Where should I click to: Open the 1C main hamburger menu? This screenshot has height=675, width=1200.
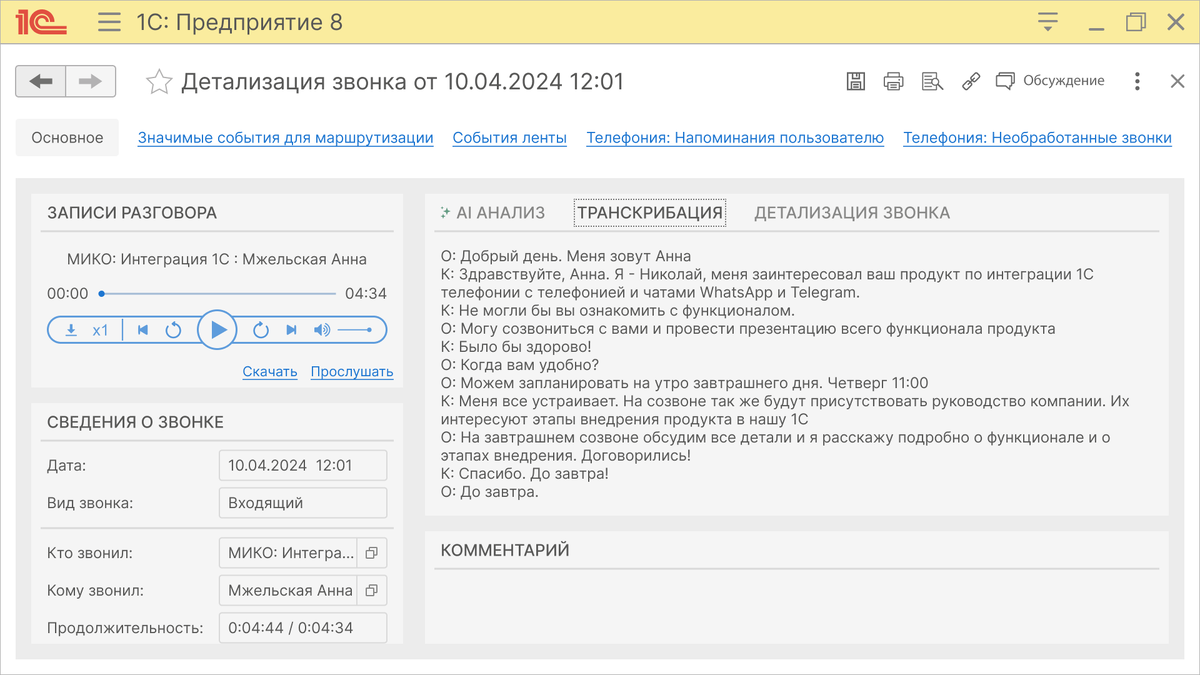110,22
